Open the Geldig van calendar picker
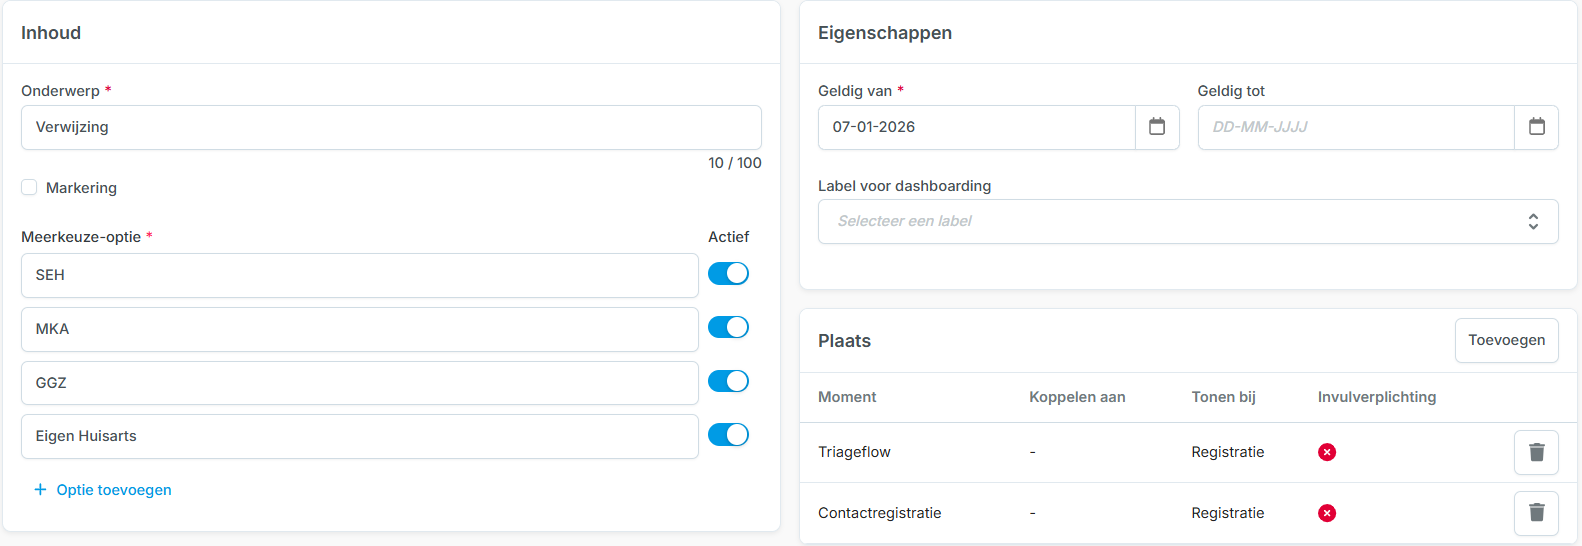Screen dimensions: 1582x546 pyautogui.click(x=1157, y=127)
